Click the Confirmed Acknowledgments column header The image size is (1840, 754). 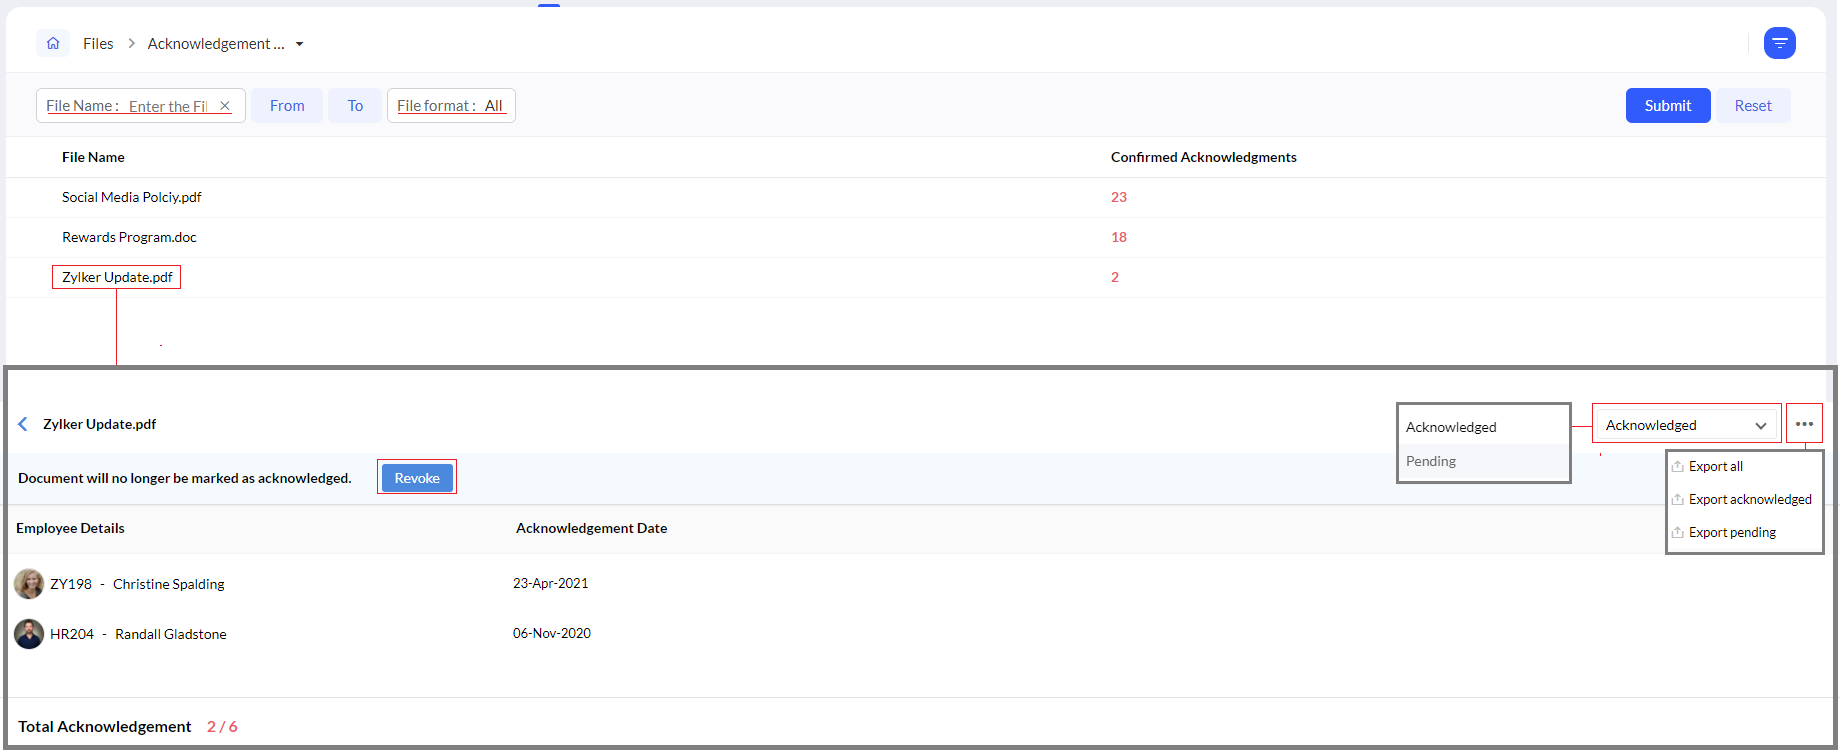click(1203, 157)
